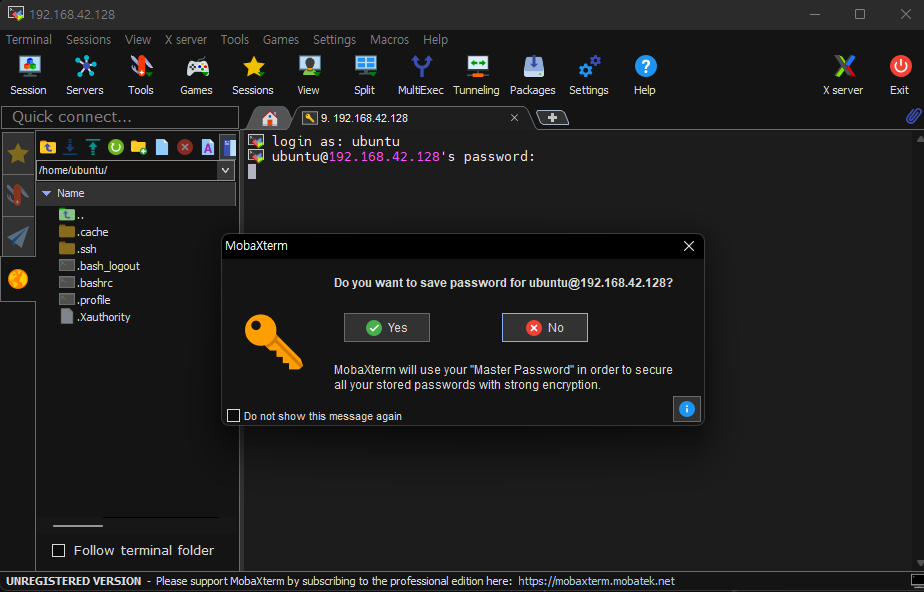Open new tab with plus icon
924x592 pixels.
[x=552, y=118]
